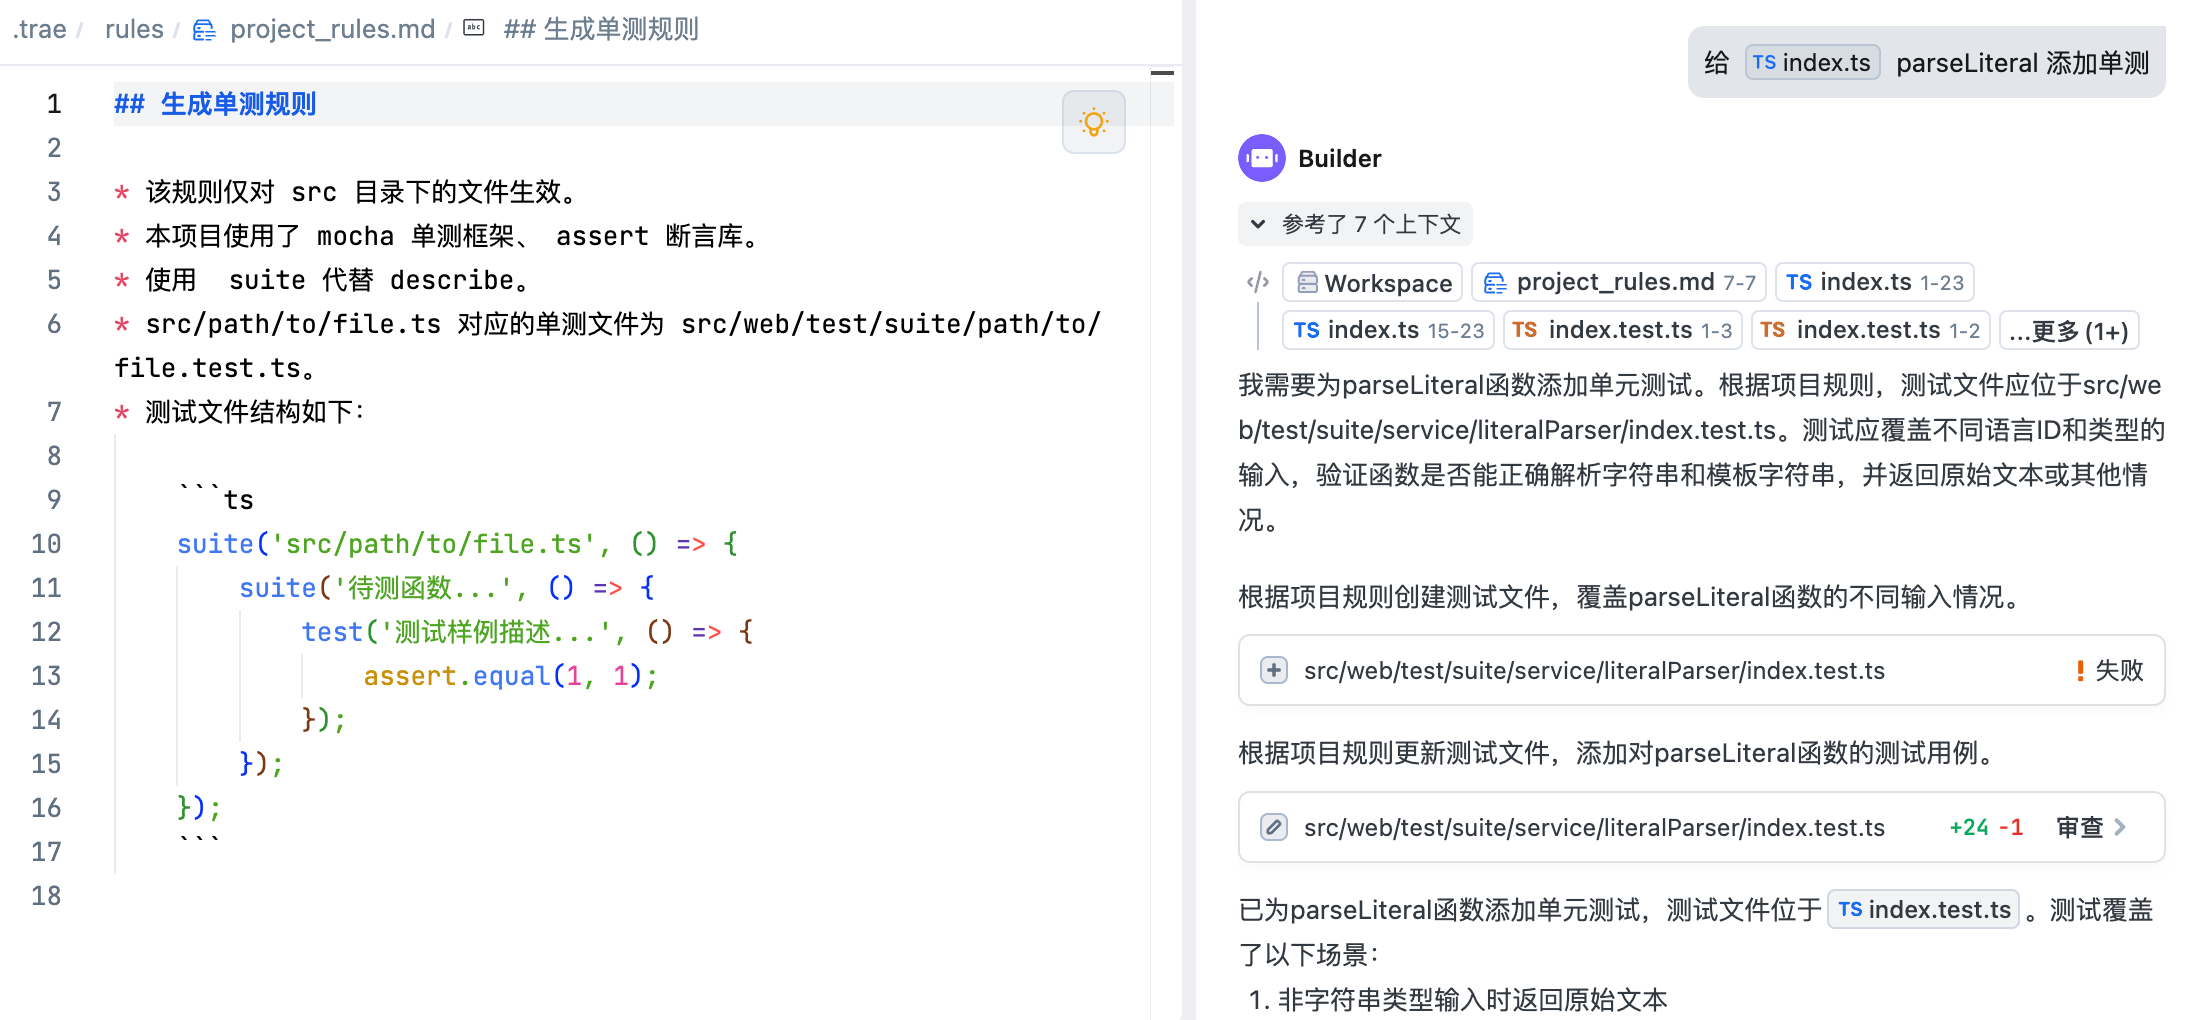Click the ## 生成单测规则 heading on line 1
The width and height of the screenshot is (2210, 1020).
click(x=215, y=104)
